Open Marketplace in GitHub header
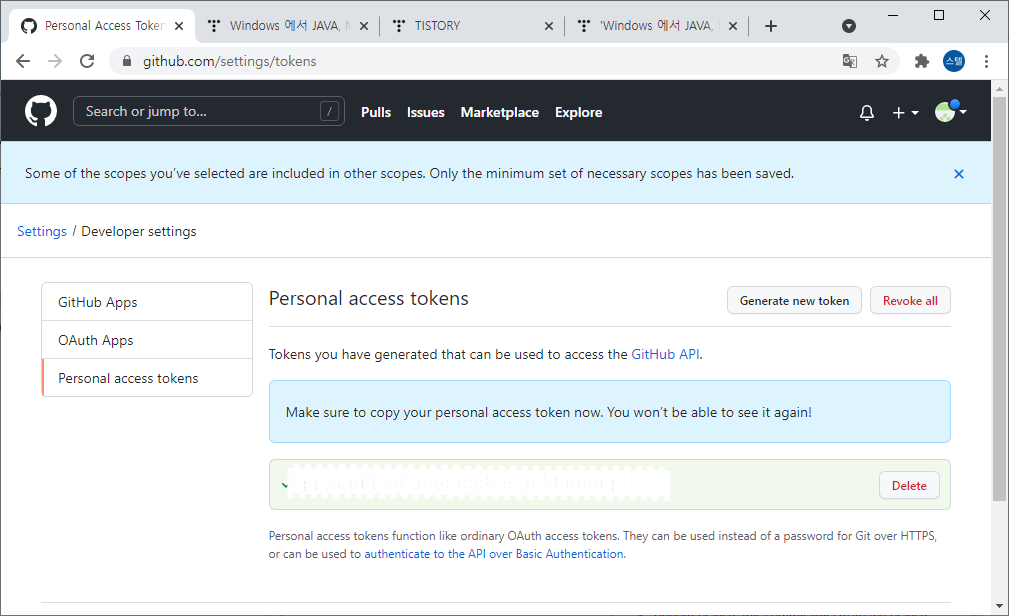This screenshot has width=1009, height=616. tap(499, 112)
